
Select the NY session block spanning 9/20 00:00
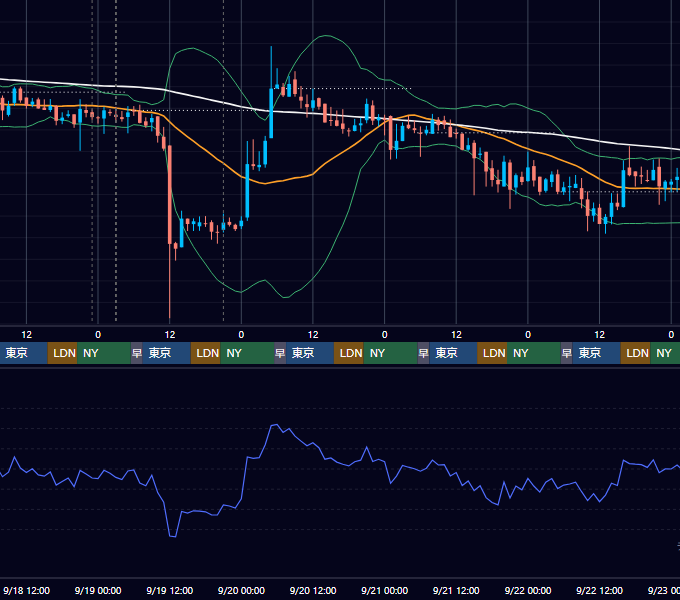point(247,353)
